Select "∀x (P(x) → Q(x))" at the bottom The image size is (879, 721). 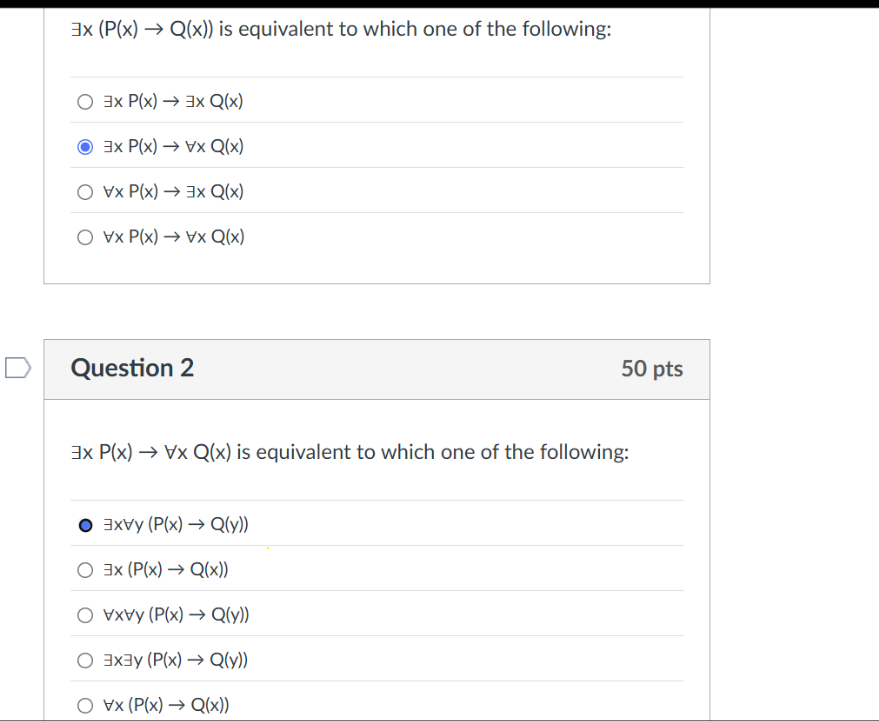85,704
